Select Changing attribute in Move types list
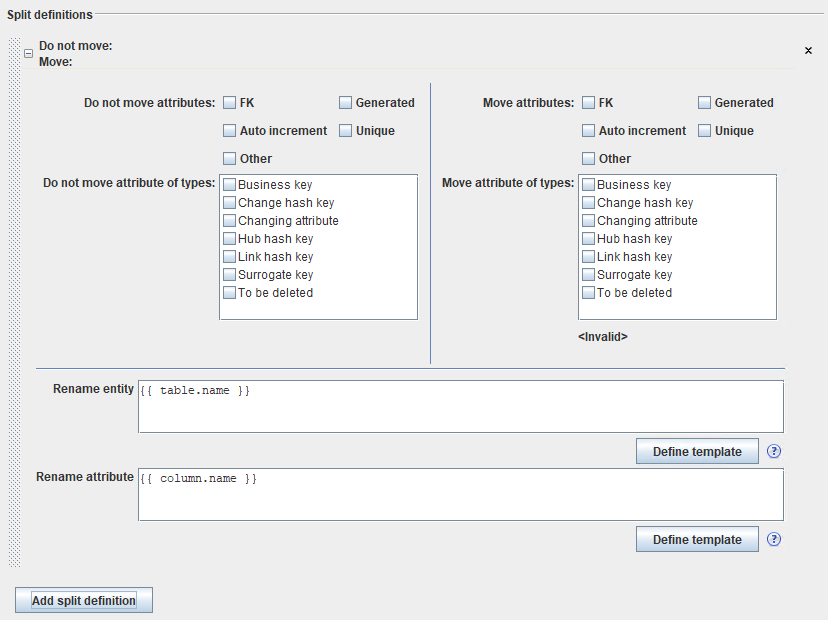Viewport: 828px width, 620px height. click(589, 221)
